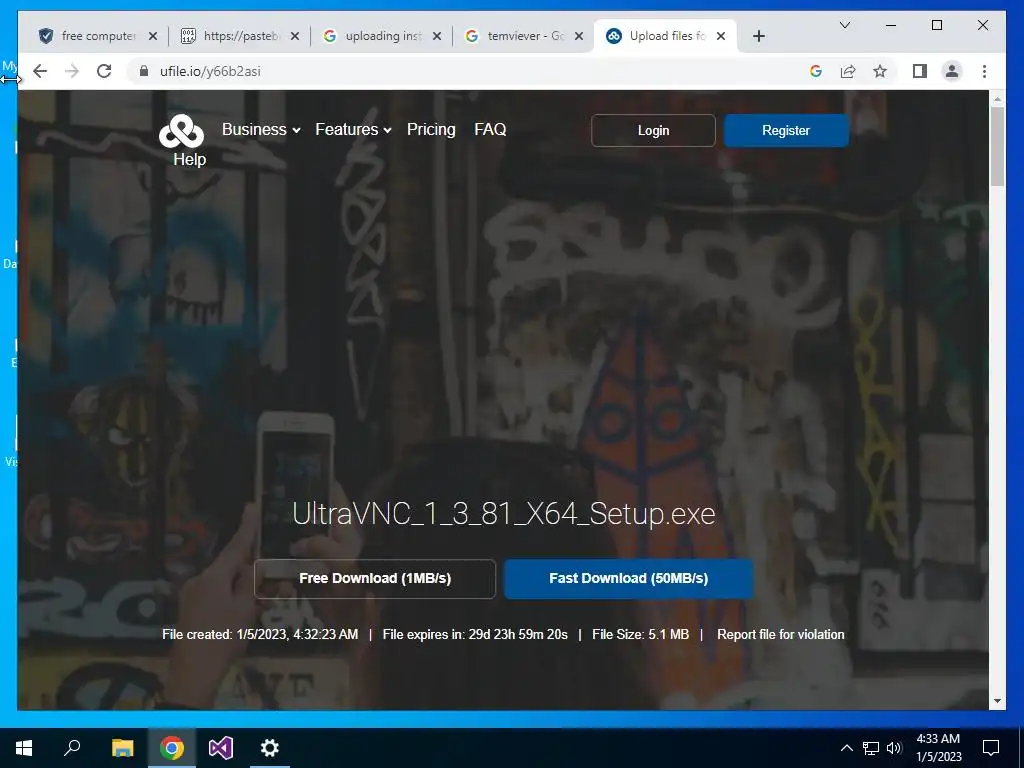Click the Chrome taskbar icon
This screenshot has width=1024, height=768.
click(x=171, y=748)
